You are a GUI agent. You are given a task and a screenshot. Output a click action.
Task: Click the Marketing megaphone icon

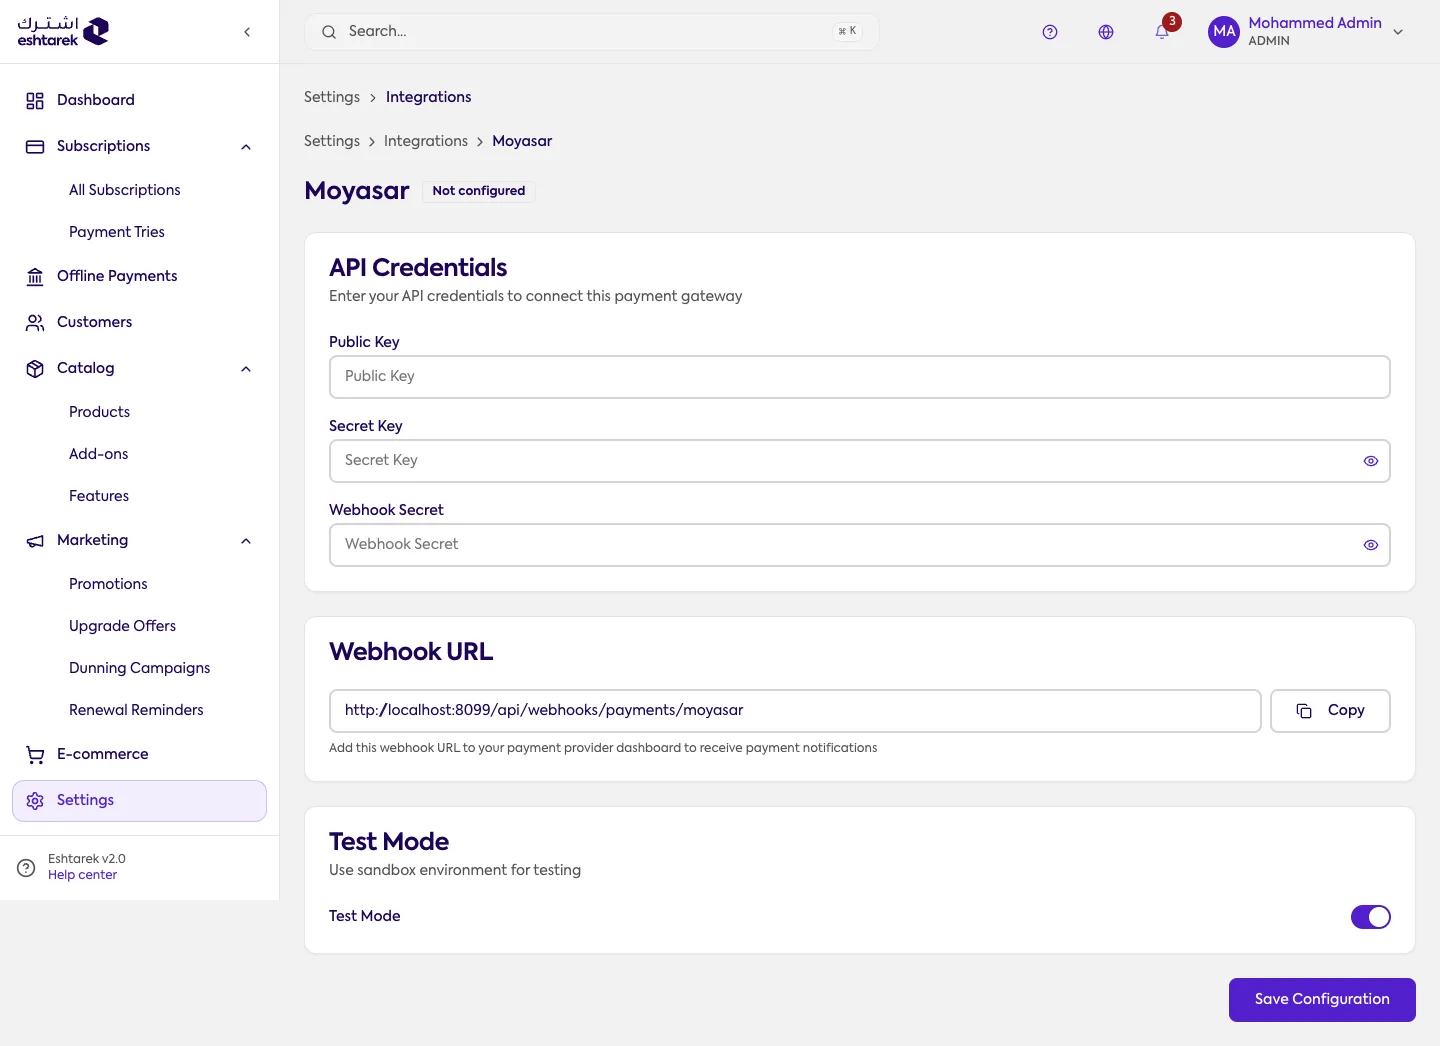(x=35, y=540)
